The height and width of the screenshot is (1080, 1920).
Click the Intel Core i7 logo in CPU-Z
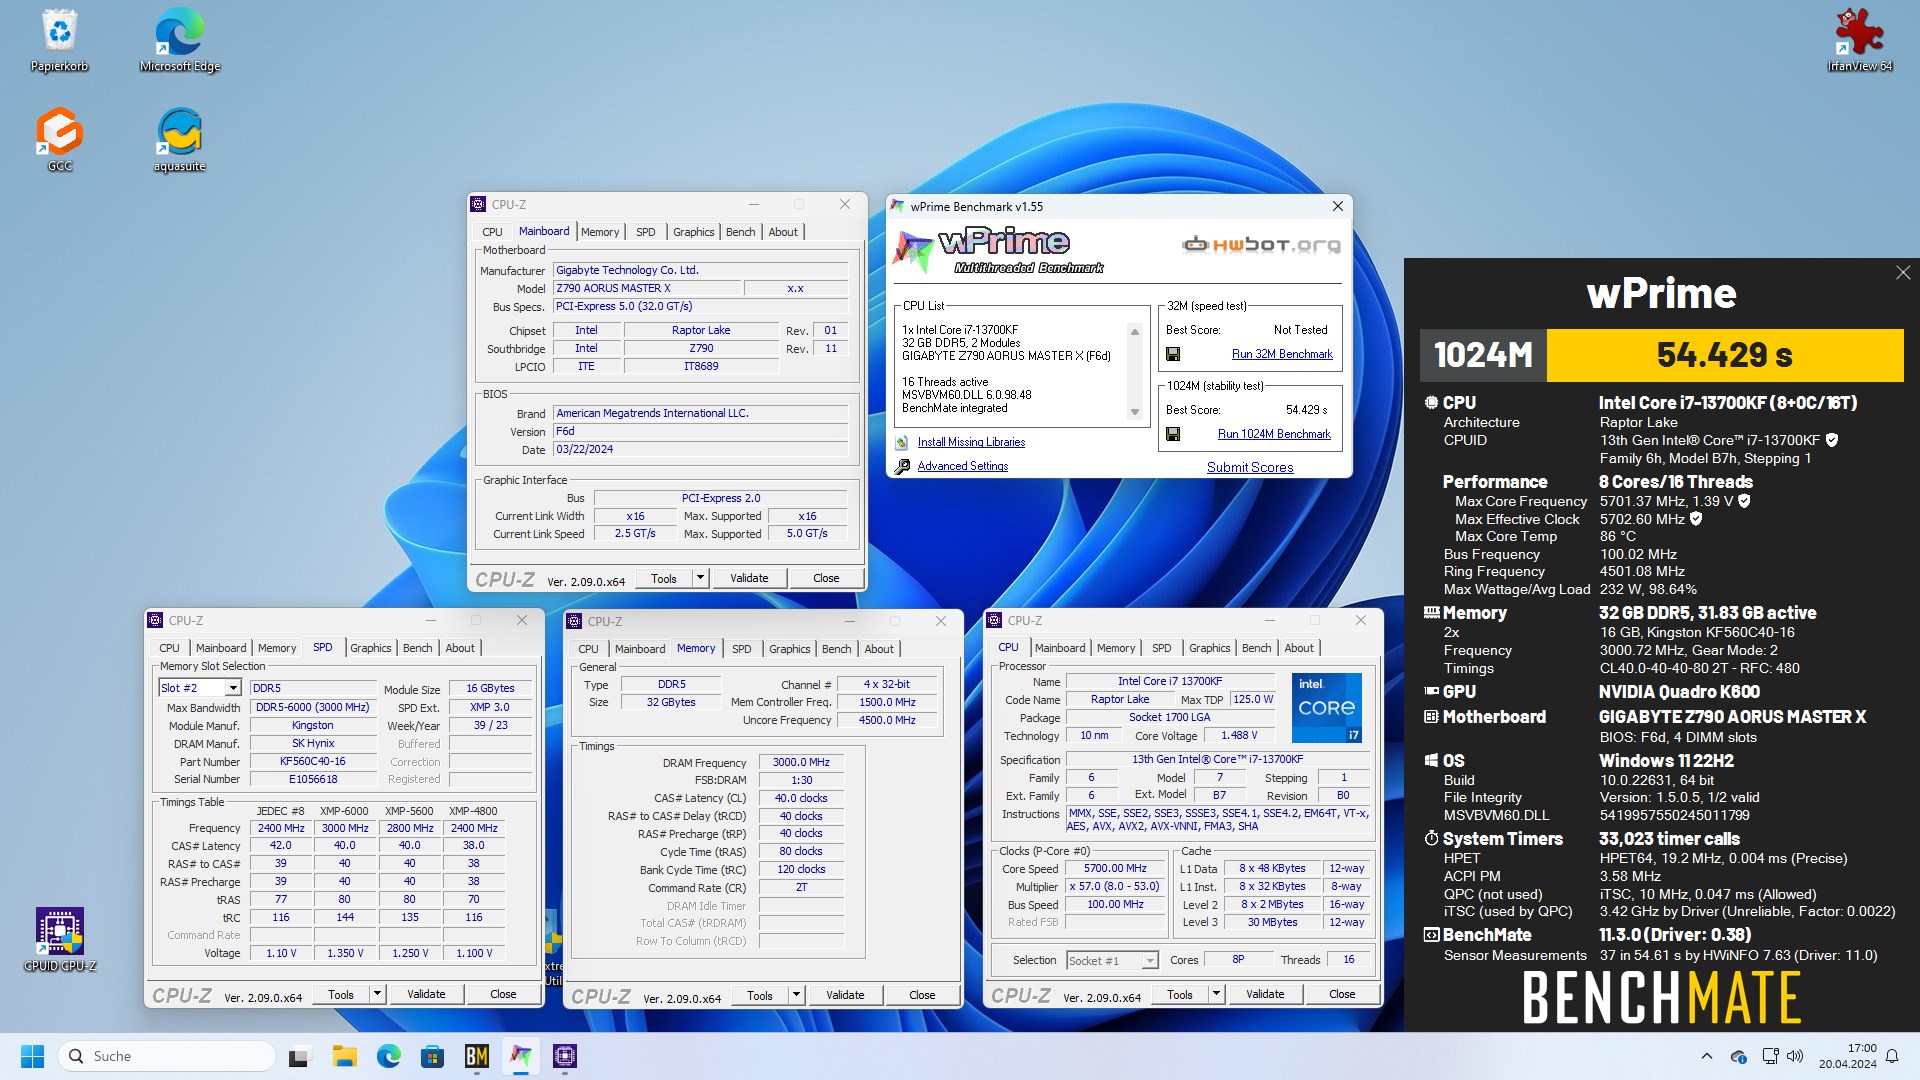pyautogui.click(x=1327, y=708)
